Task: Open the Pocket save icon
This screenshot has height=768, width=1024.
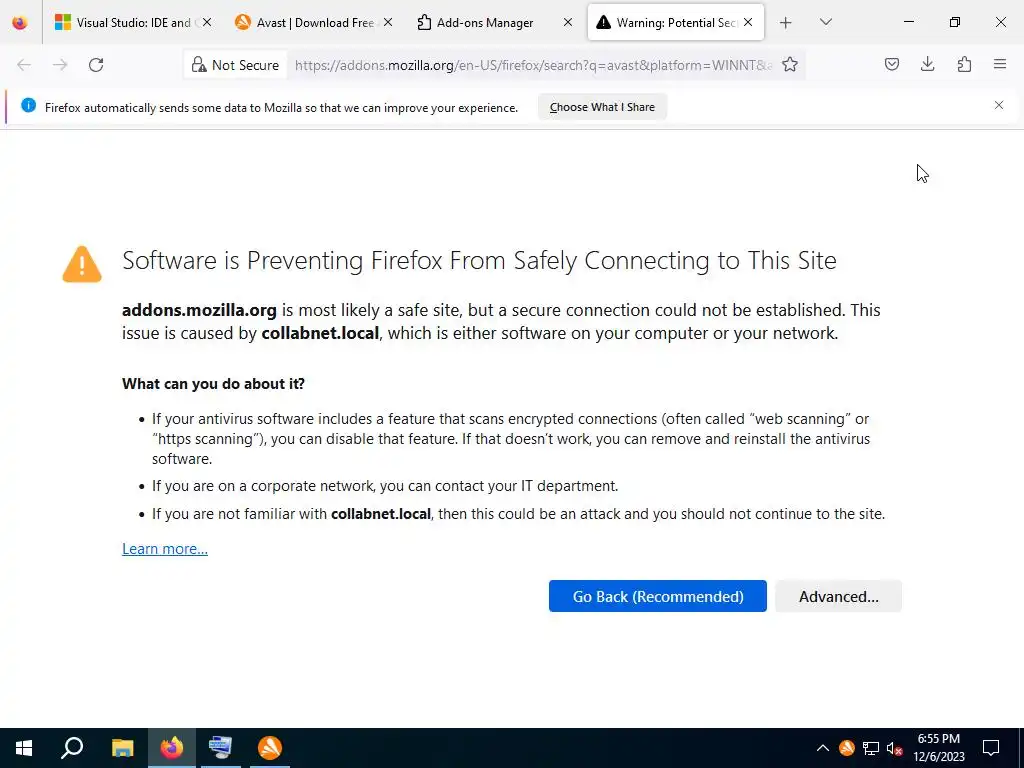Action: pyautogui.click(x=891, y=64)
